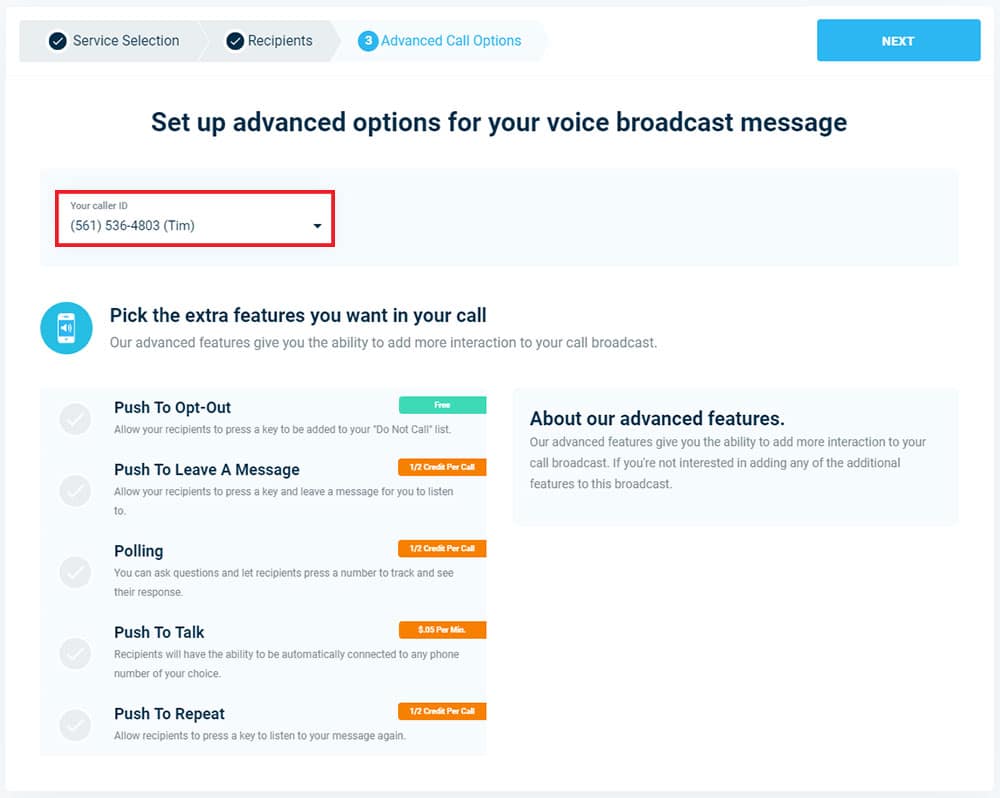Open the caller ID dropdown arrow
Viewport: 1000px width, 798px height.
[317, 226]
